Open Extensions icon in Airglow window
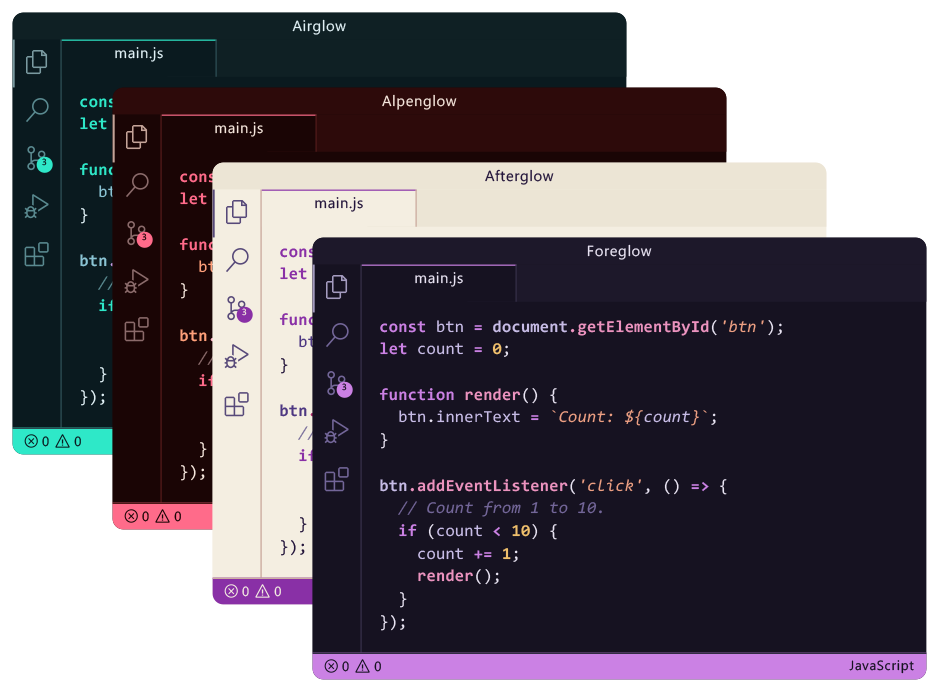 click(x=37, y=254)
